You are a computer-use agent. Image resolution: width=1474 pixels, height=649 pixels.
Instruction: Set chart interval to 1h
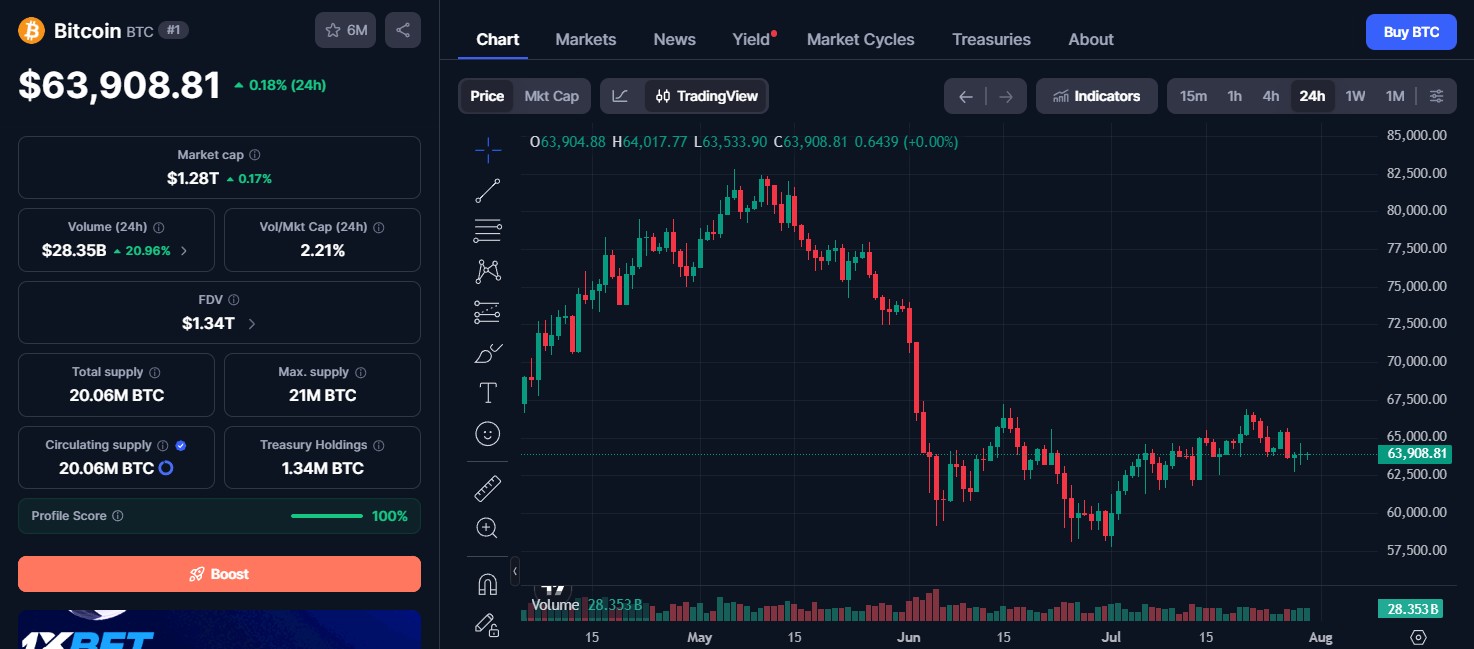coord(1235,96)
